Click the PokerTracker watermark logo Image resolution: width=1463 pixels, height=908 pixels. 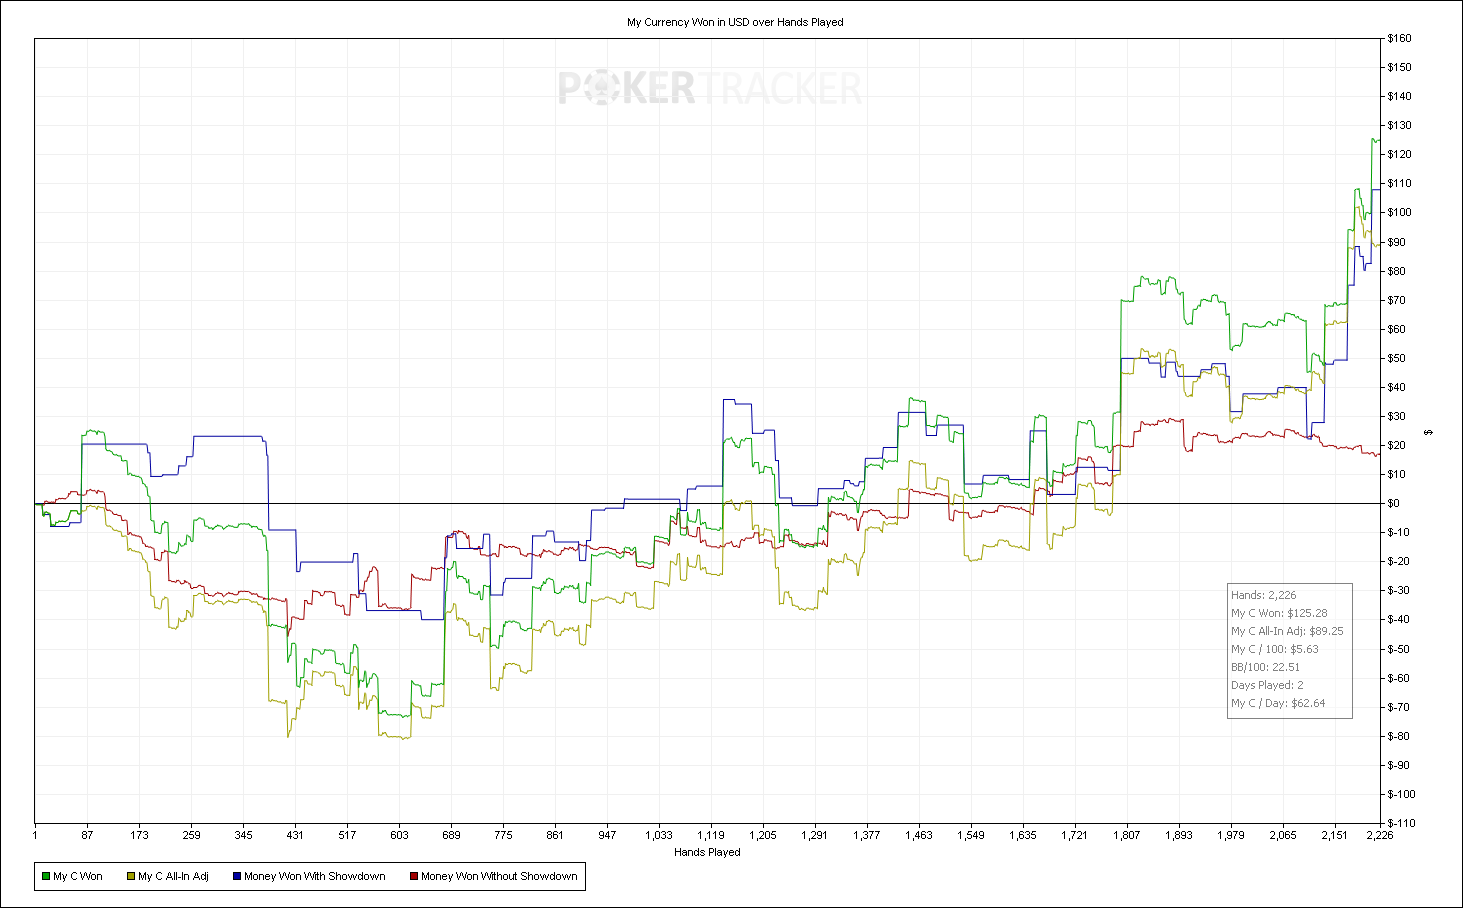[x=710, y=88]
